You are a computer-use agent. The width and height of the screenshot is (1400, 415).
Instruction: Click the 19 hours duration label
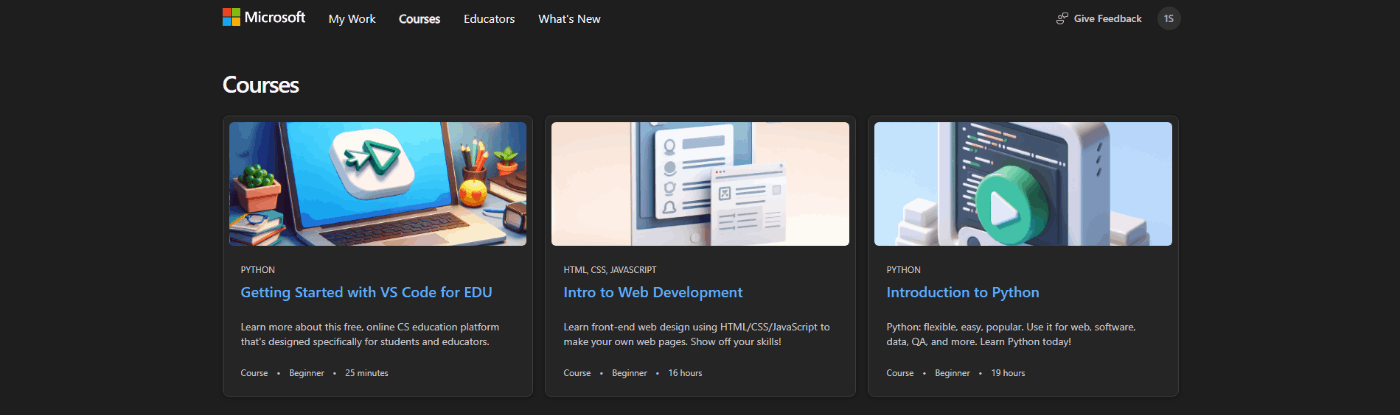(x=1008, y=373)
